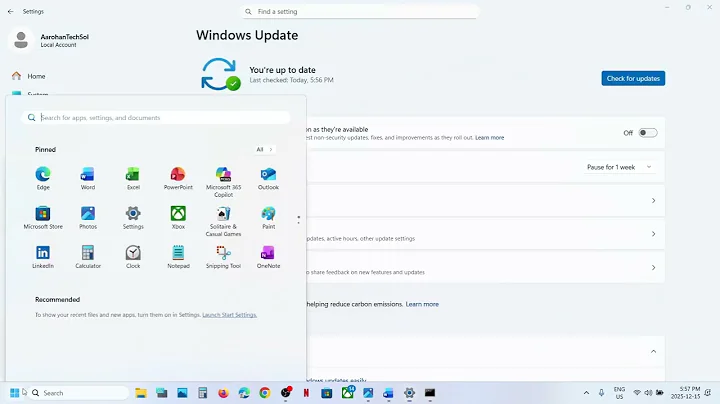Open OneNote from pinned apps

(268, 257)
